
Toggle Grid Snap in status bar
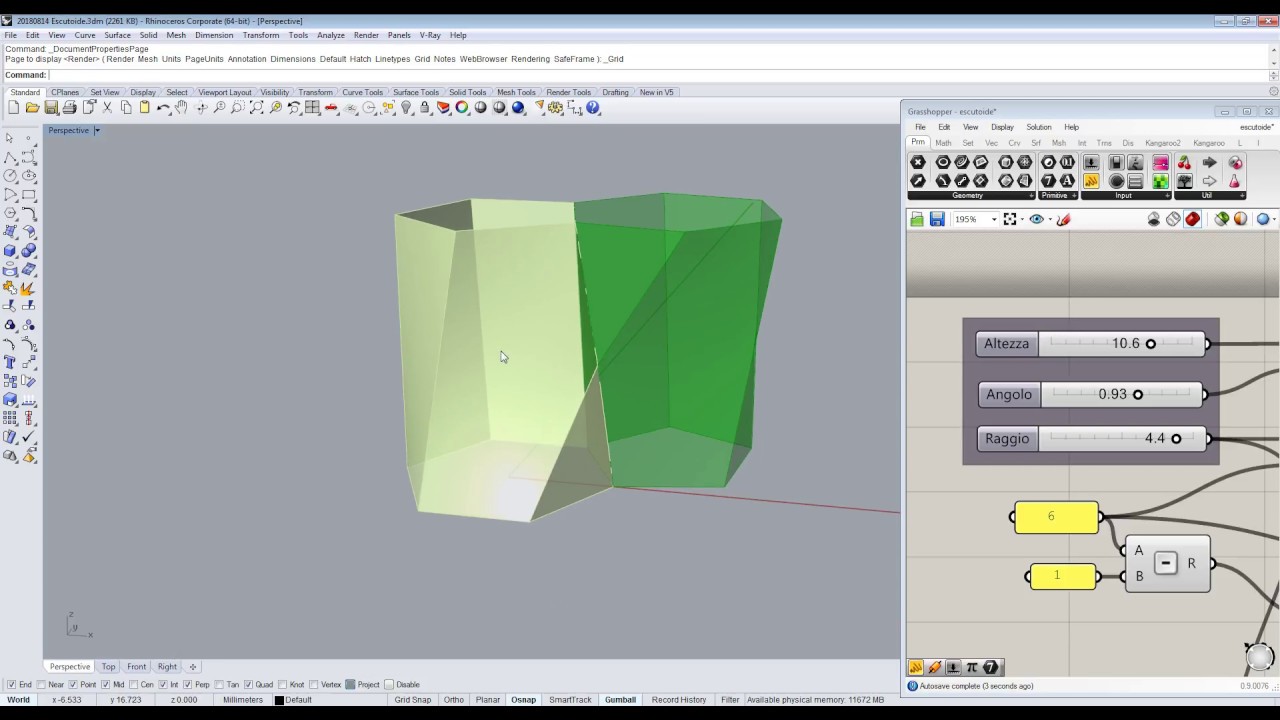[x=412, y=700]
